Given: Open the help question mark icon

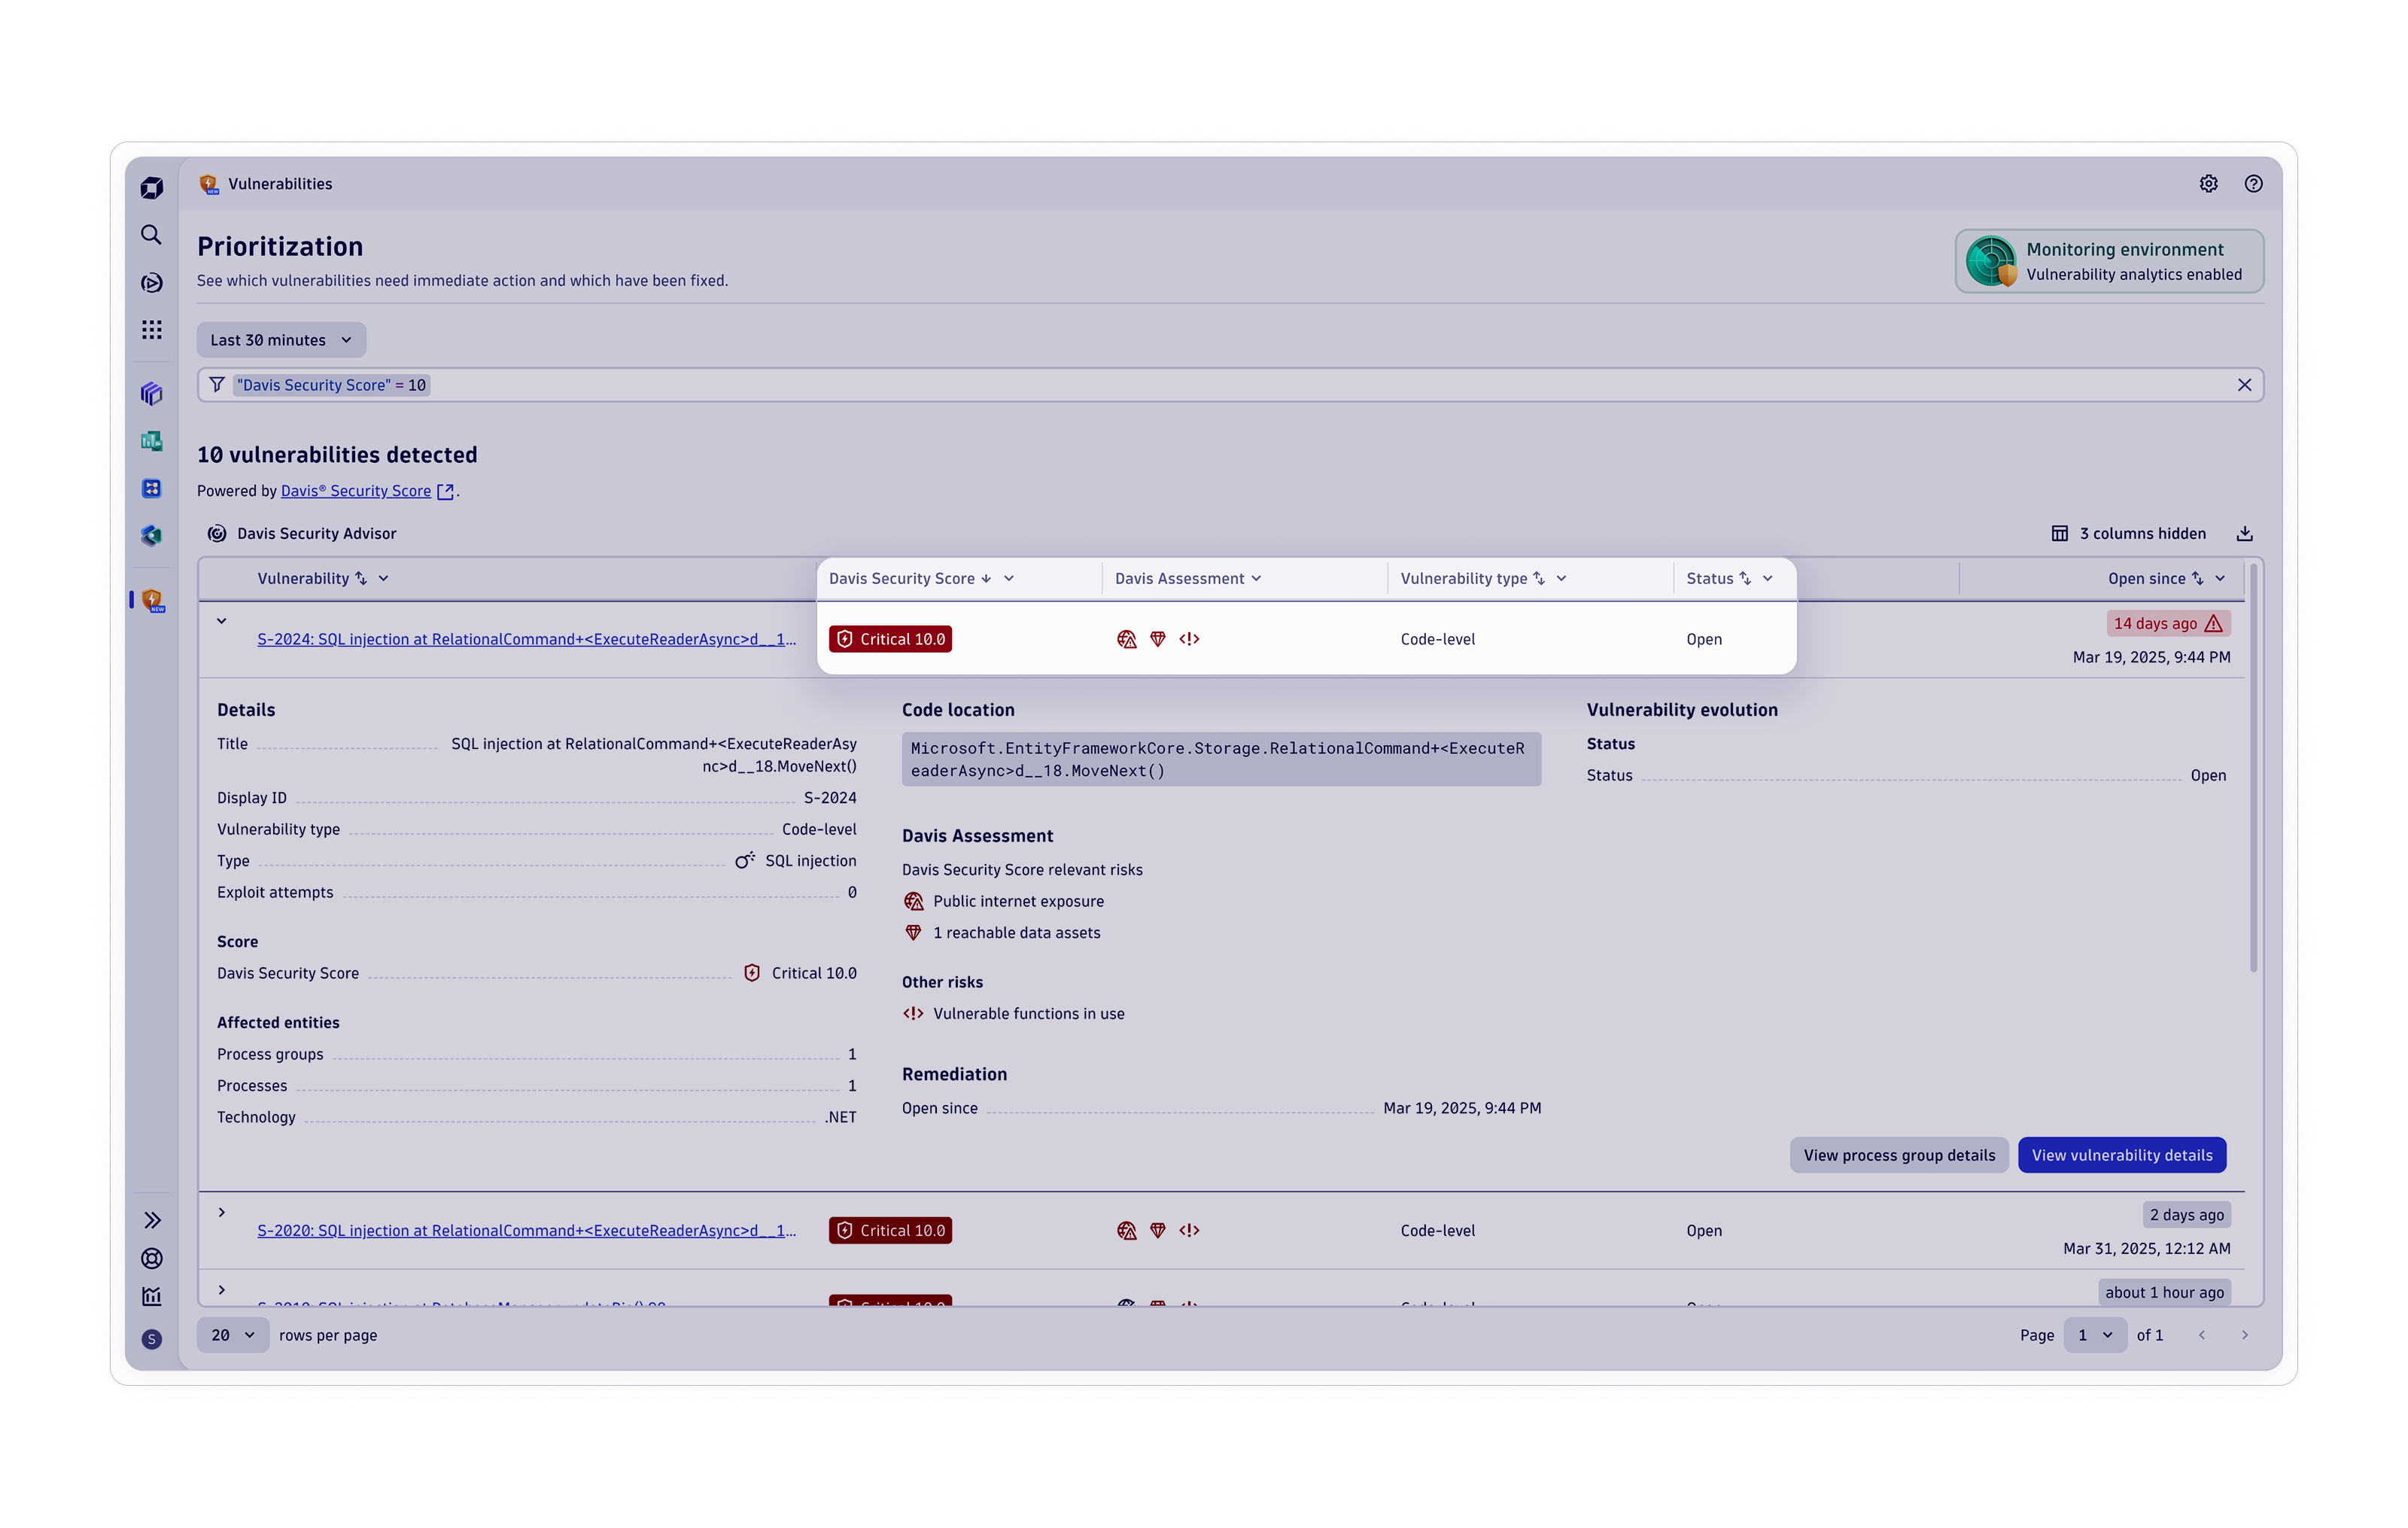Looking at the screenshot, I should pos(2253,184).
